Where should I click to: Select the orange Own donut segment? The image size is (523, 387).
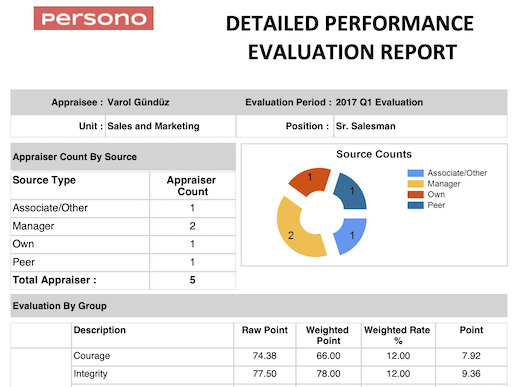coord(309,180)
